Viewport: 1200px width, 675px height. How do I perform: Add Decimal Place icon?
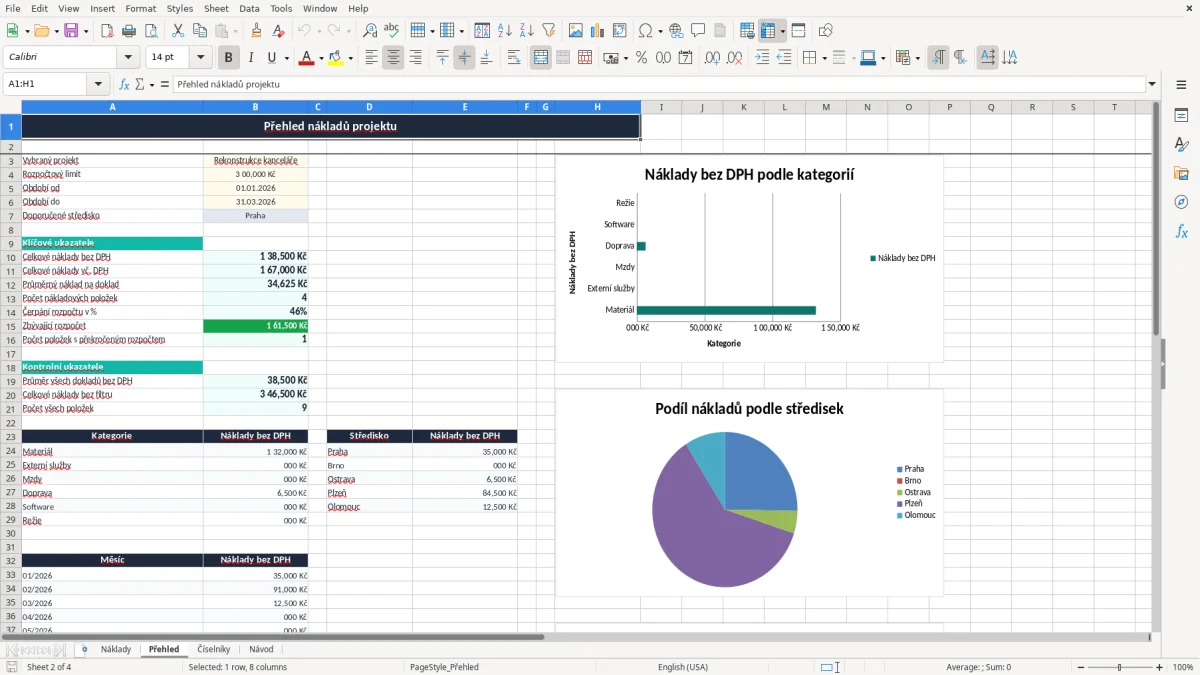[713, 58]
